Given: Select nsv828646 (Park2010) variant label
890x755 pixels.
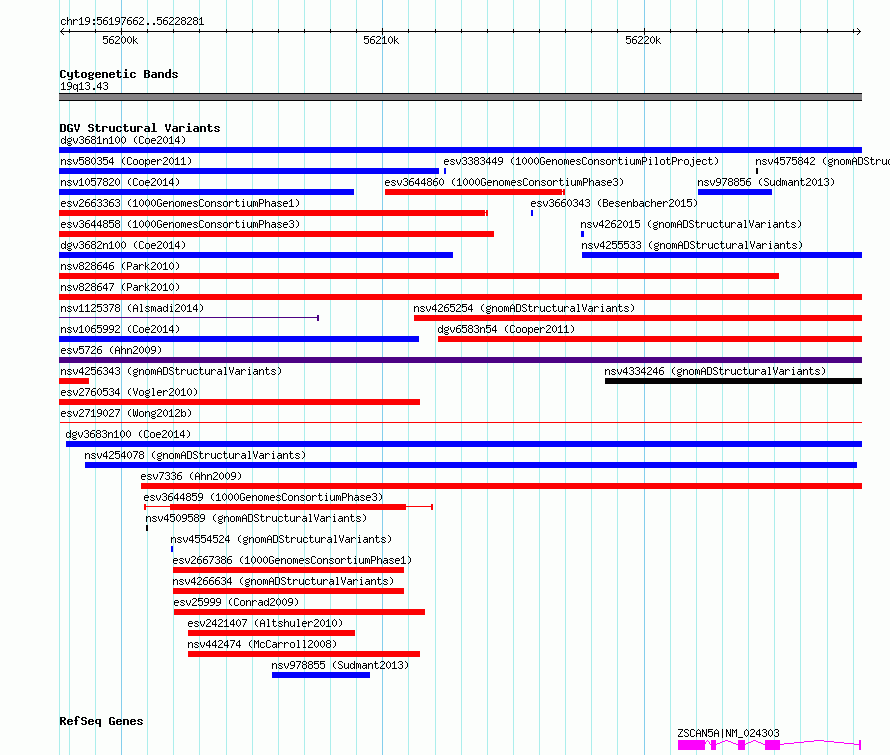Looking at the screenshot, I should [120, 266].
